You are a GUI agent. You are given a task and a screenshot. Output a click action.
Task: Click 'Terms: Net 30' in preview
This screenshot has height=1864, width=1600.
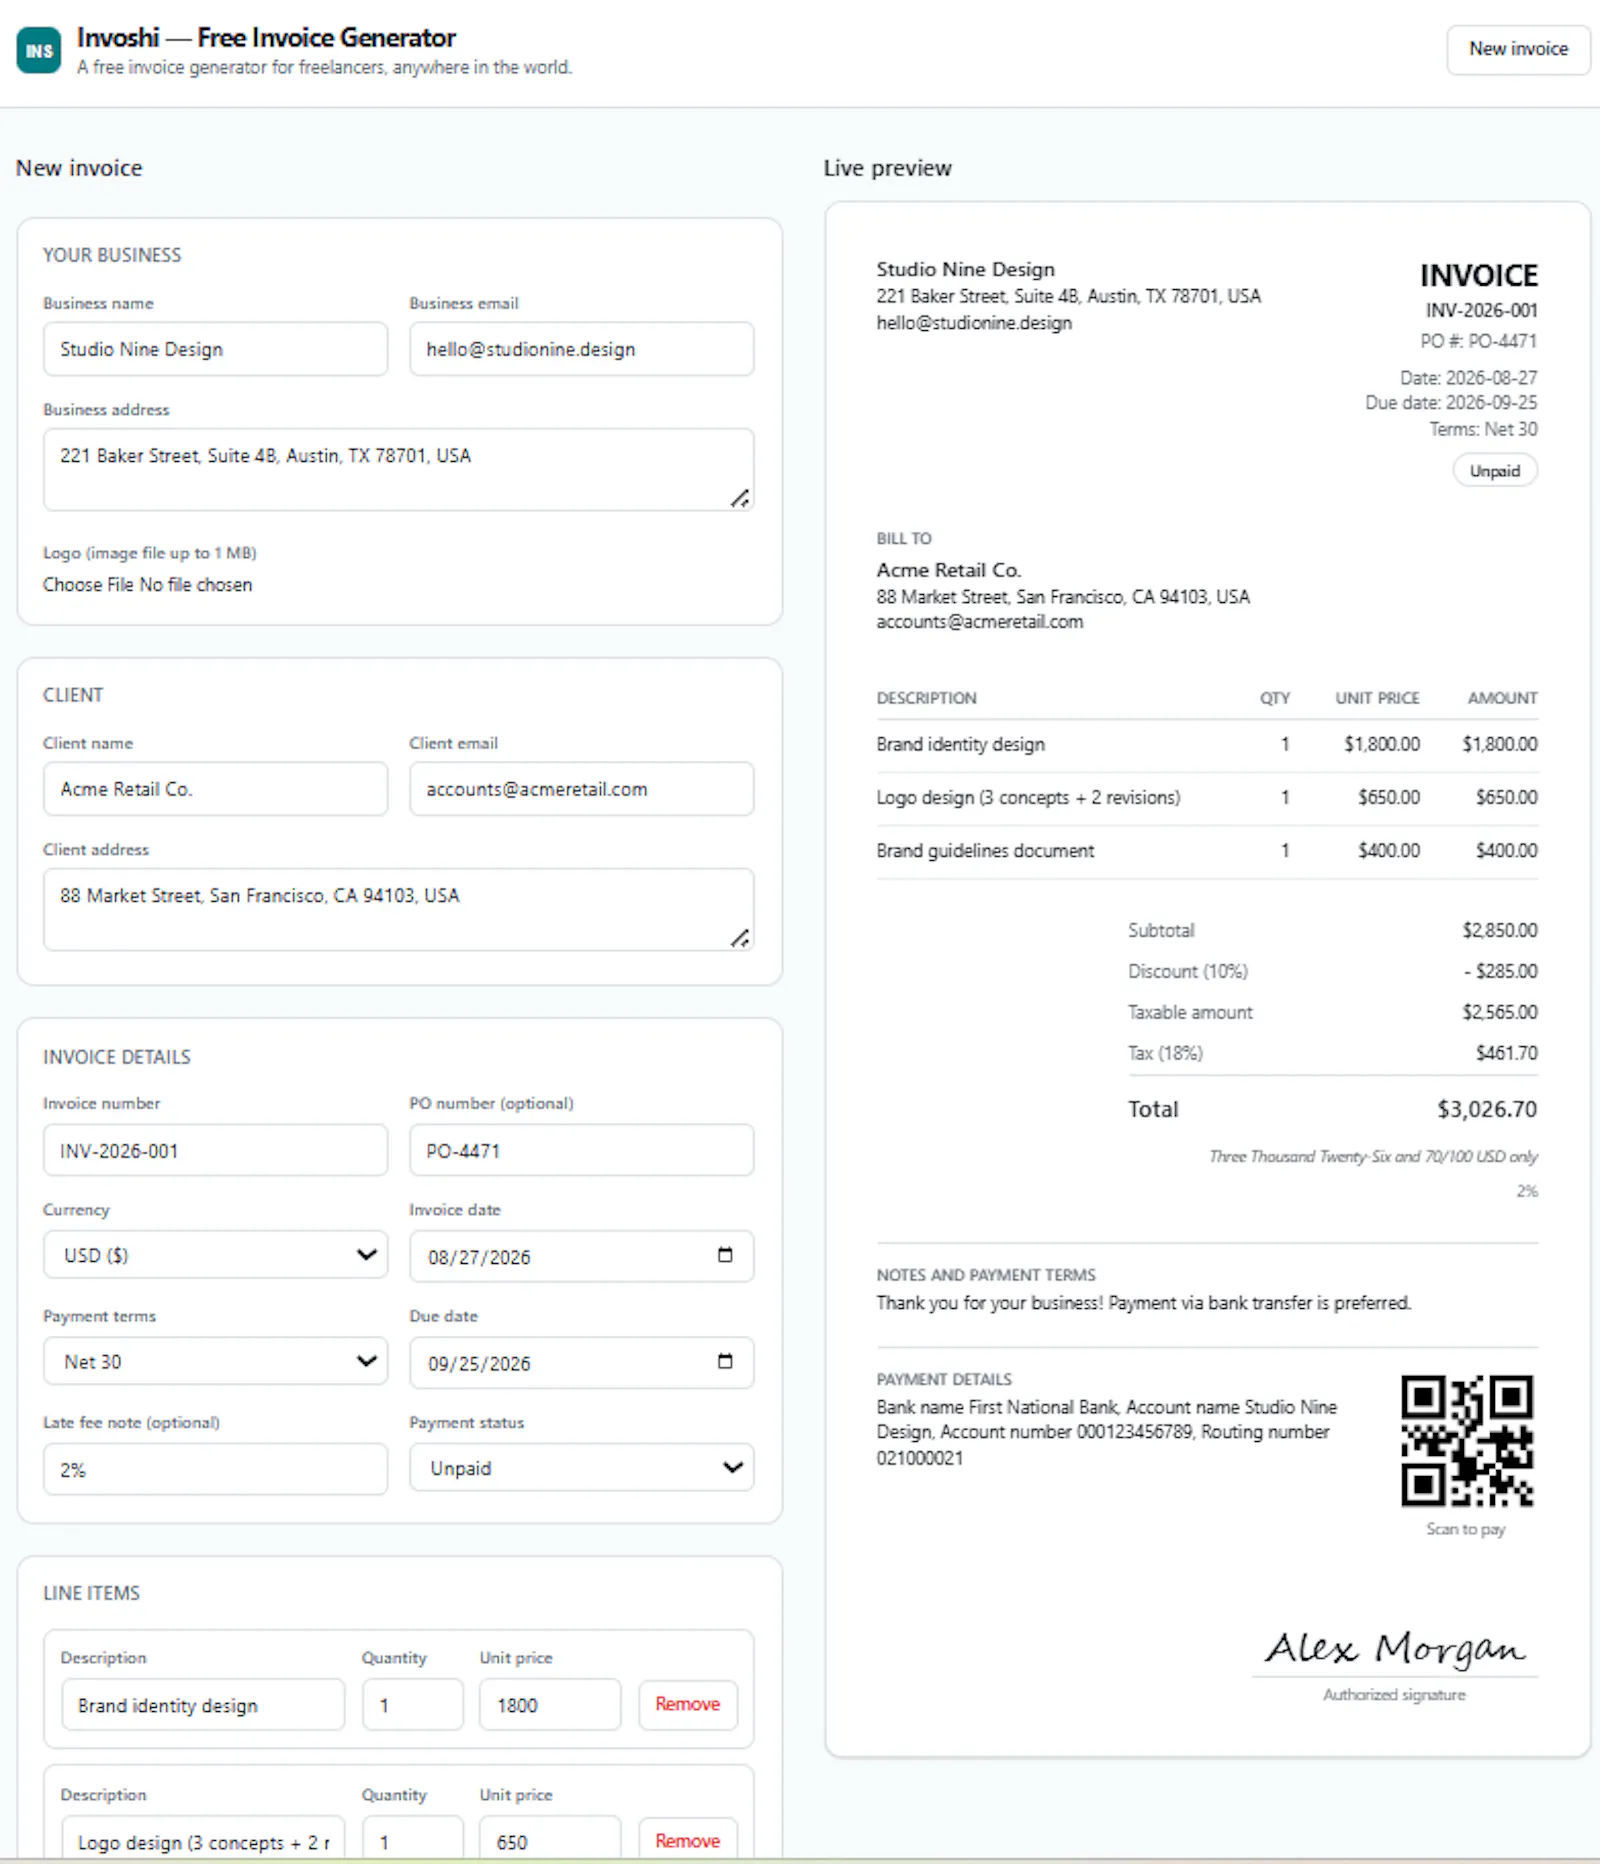(x=1483, y=429)
